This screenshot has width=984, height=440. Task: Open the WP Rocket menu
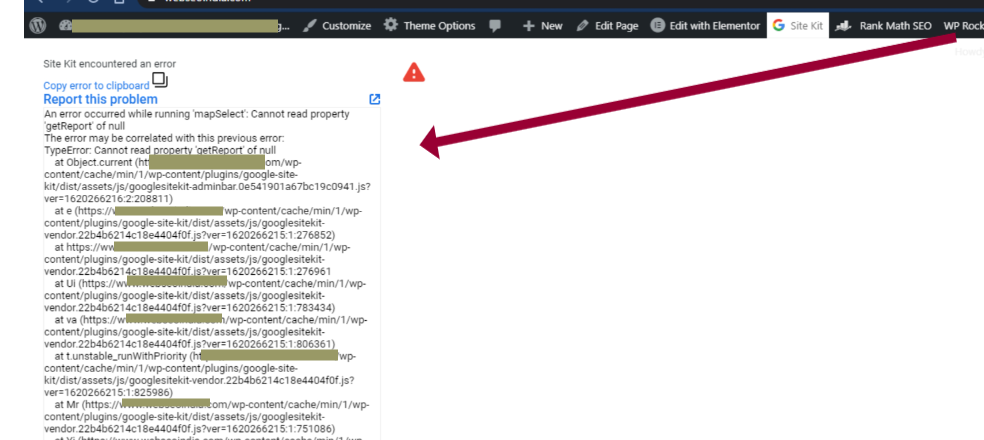[963, 26]
